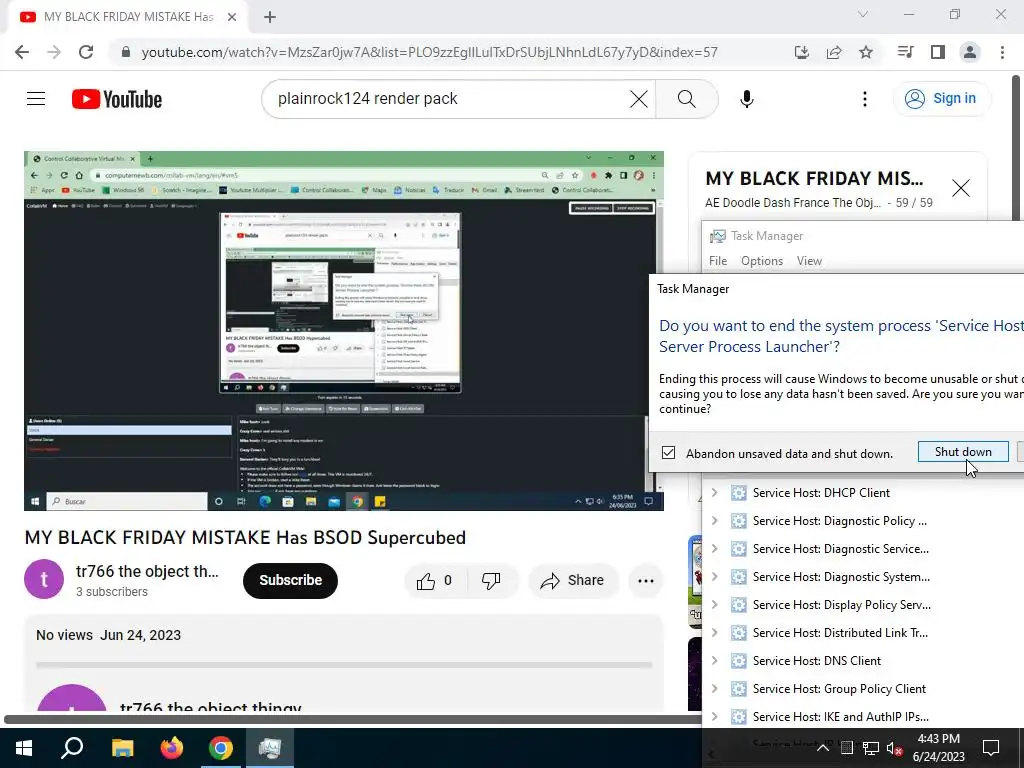Open the tr766 channel avatar
This screenshot has width=1024, height=768.
coord(44,579)
